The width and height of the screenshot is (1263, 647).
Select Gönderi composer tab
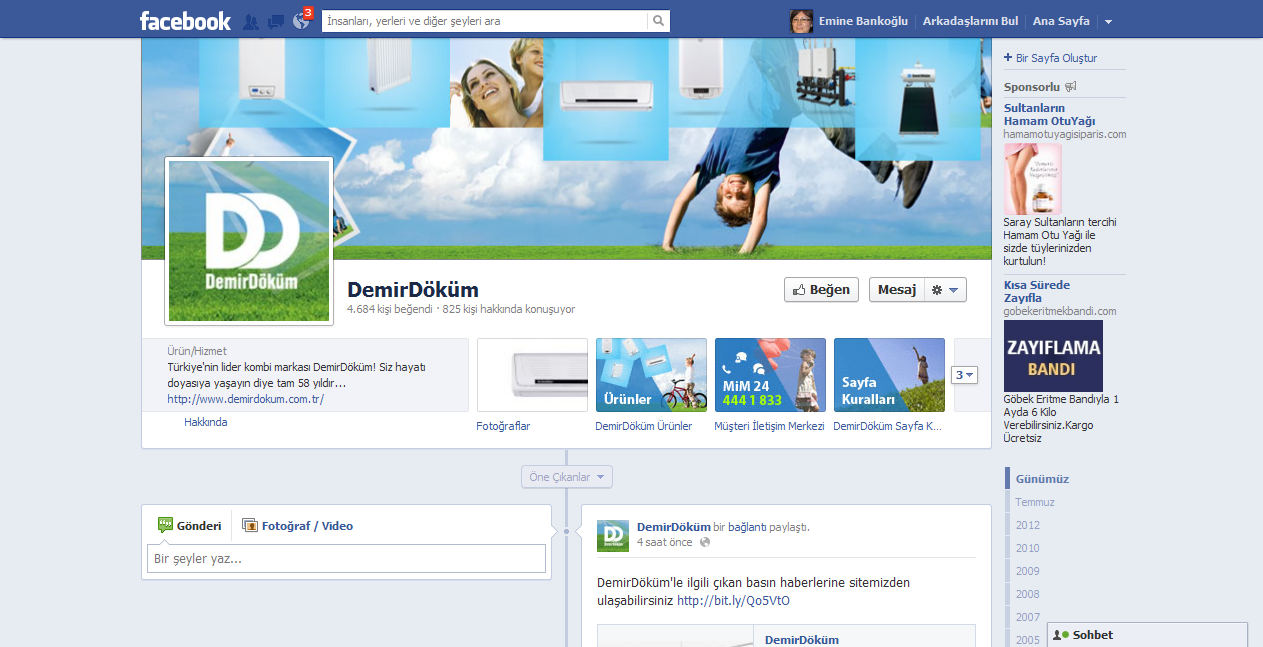tap(190, 525)
